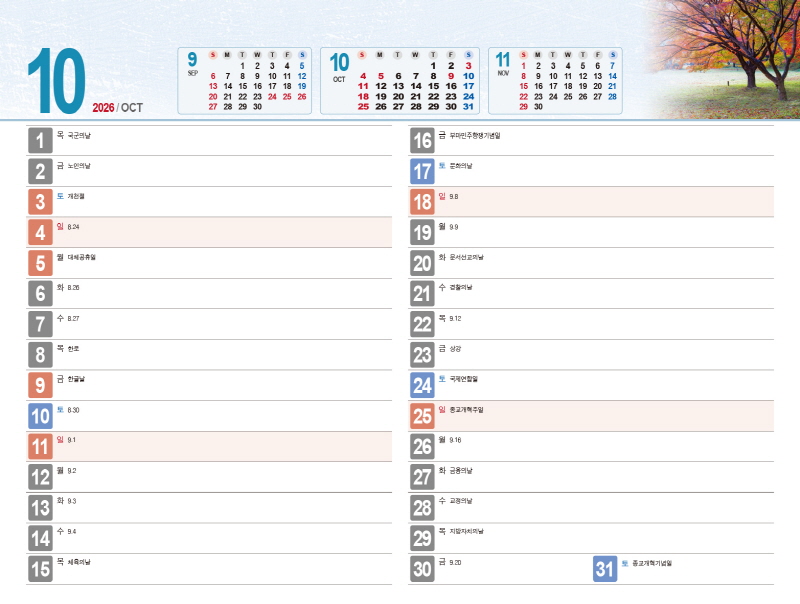Click the orange day 9 Hangul Day badge
Viewport: 800px width, 604px height.
point(40,385)
